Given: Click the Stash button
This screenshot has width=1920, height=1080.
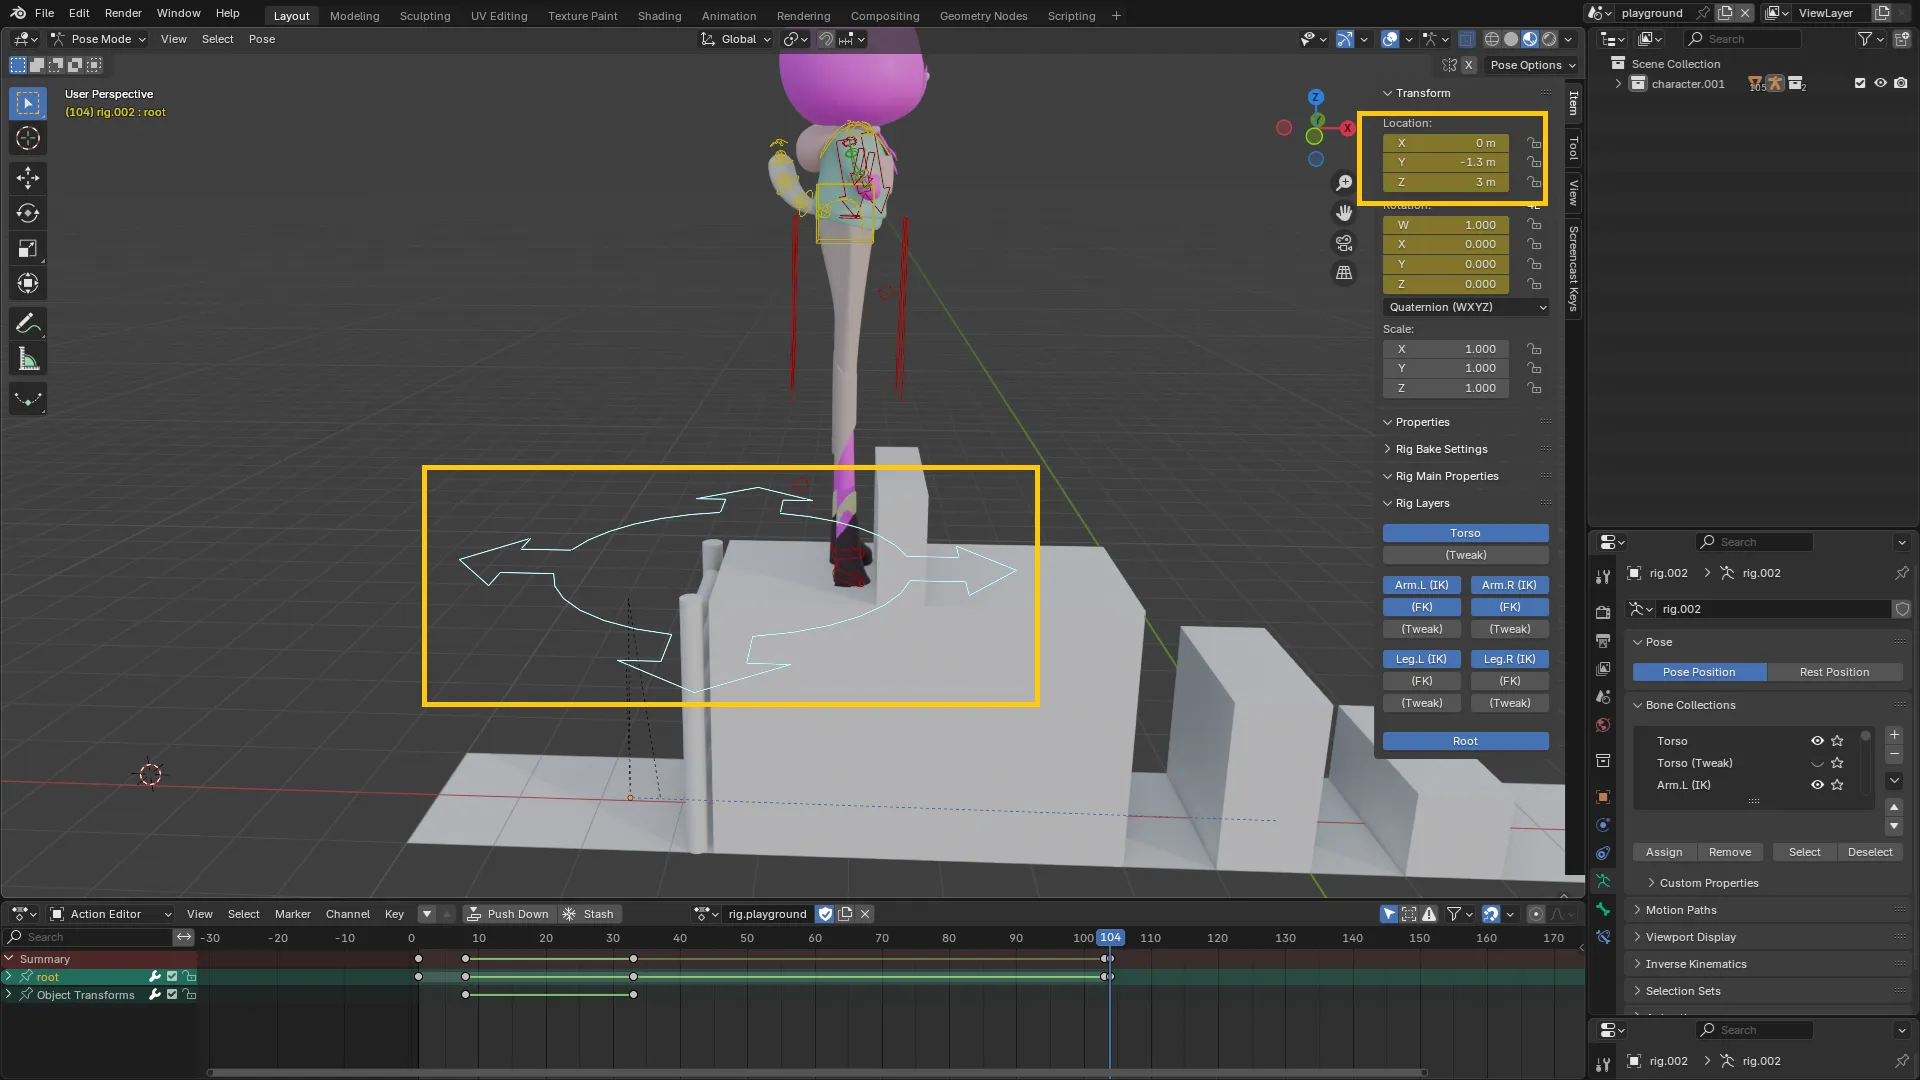Looking at the screenshot, I should pos(589,914).
